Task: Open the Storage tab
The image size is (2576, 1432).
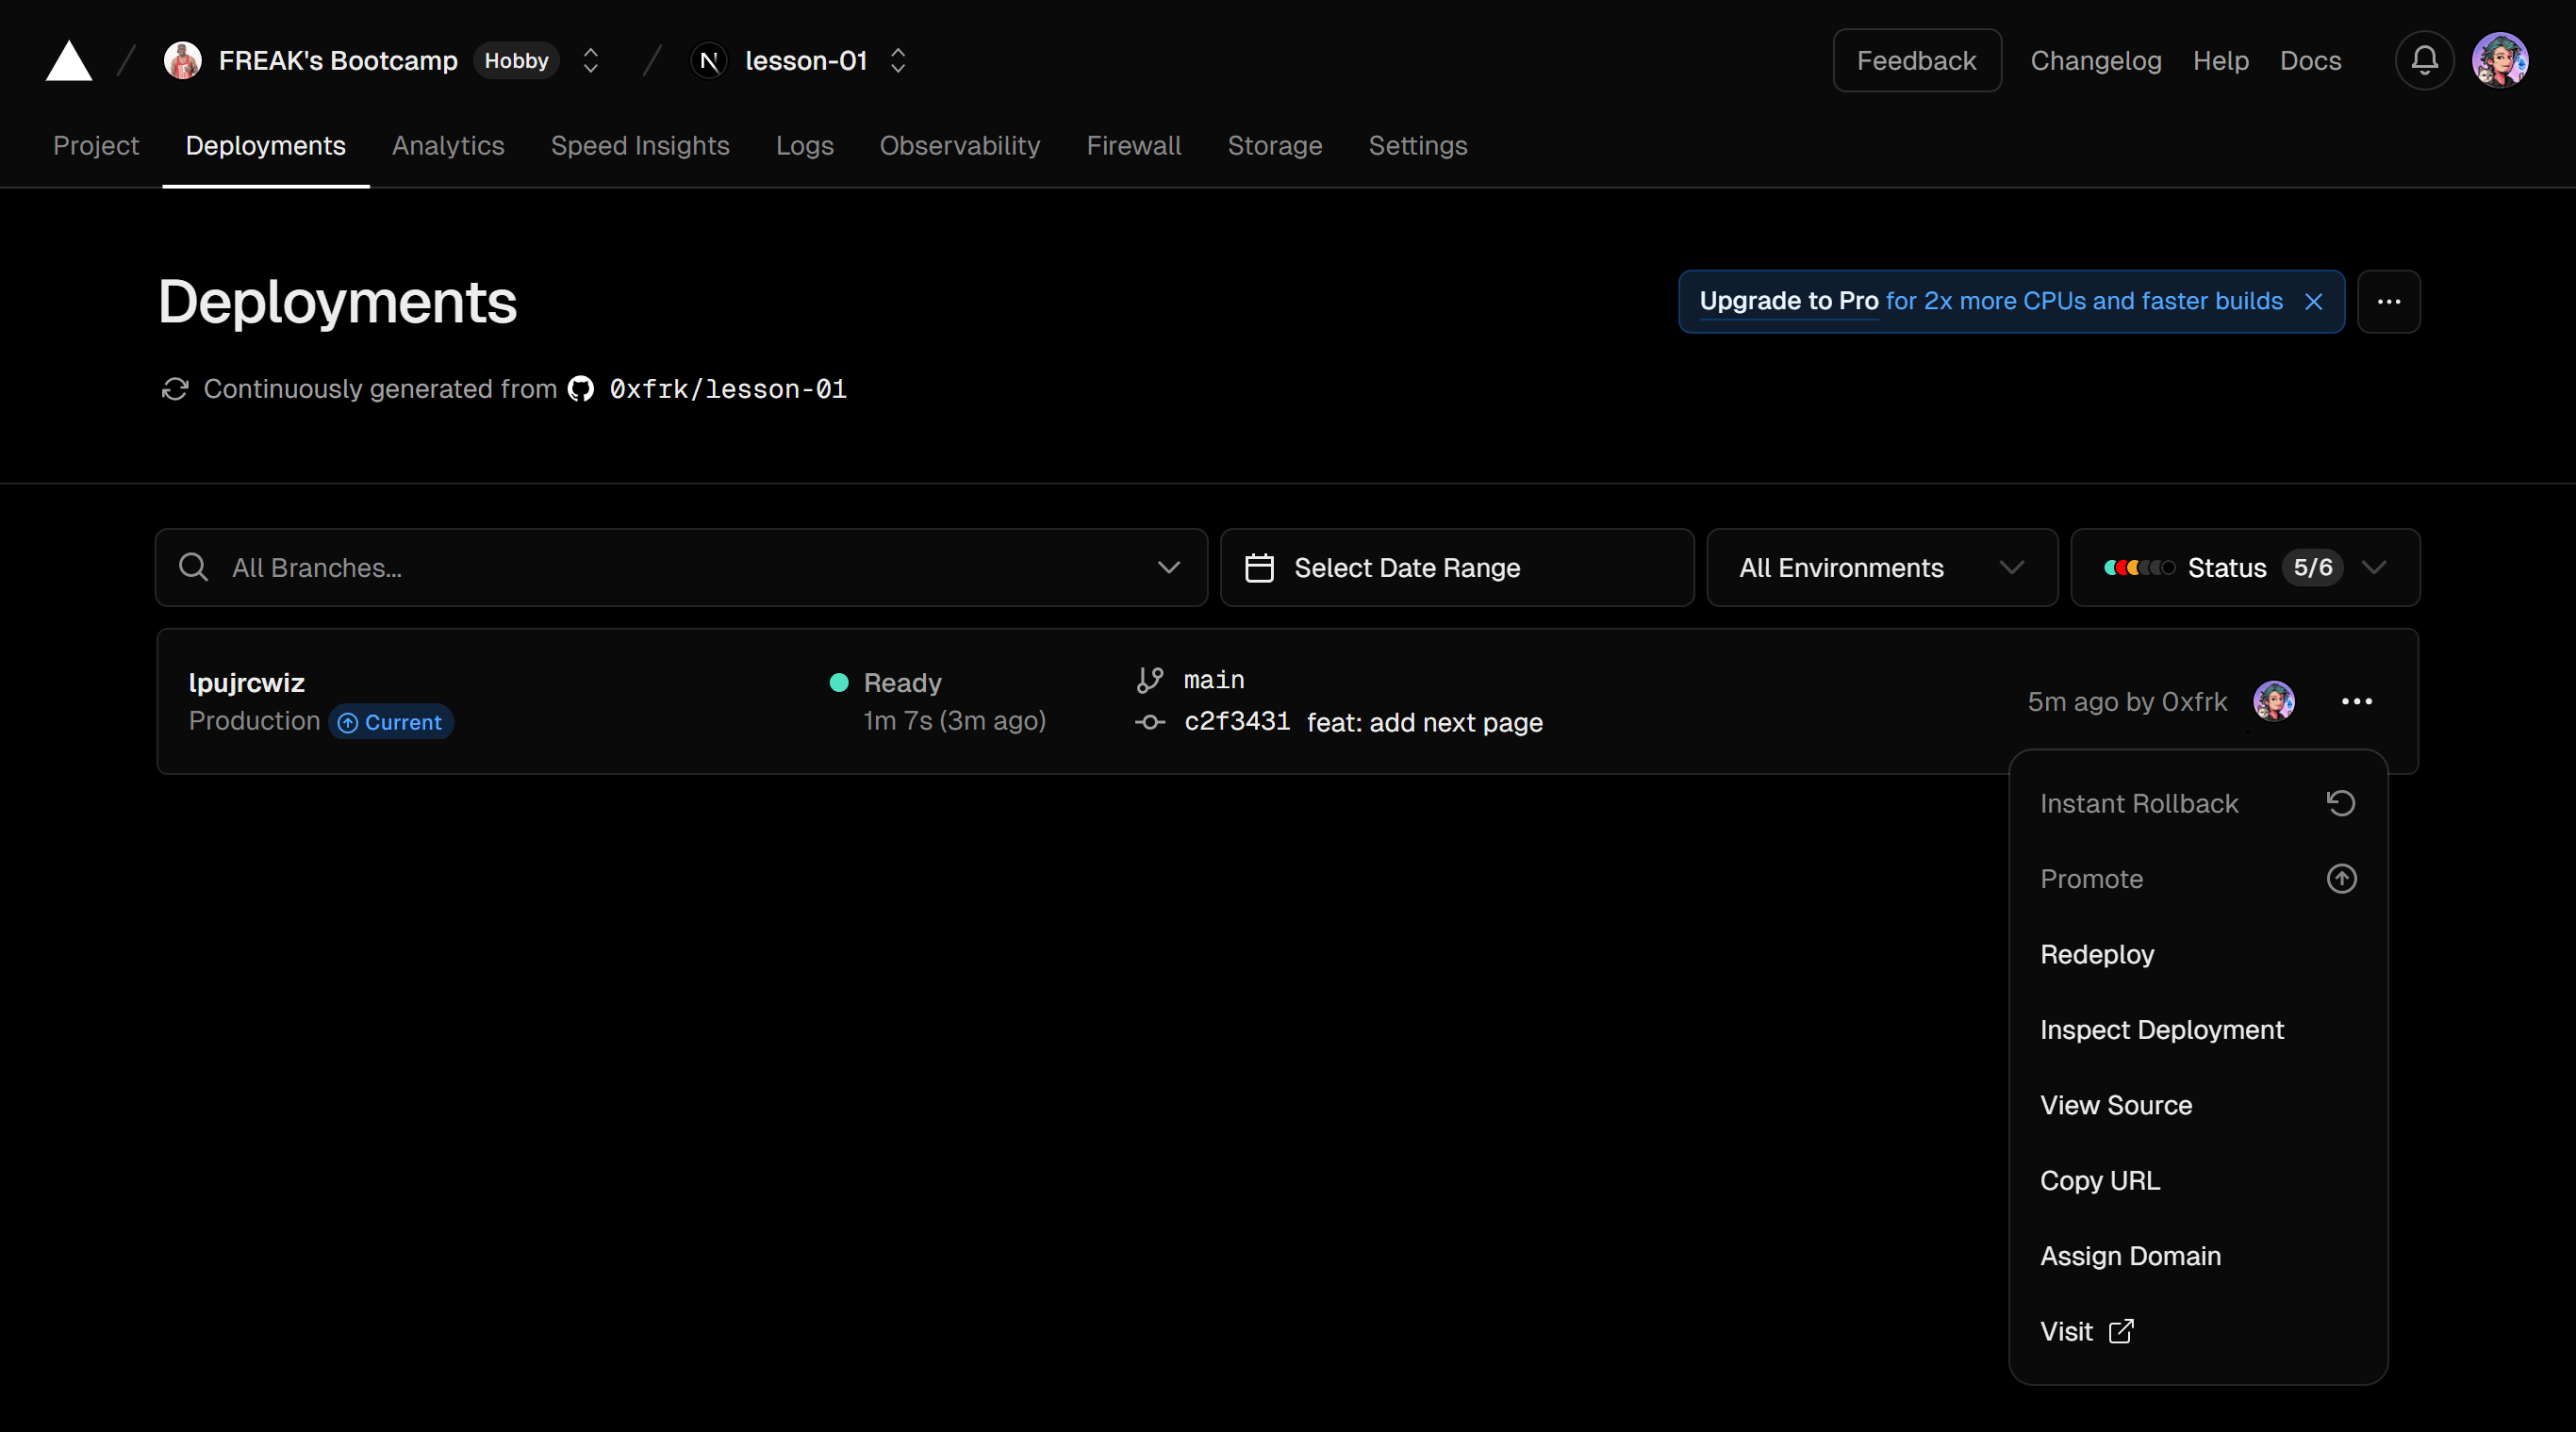Action: (x=1275, y=146)
